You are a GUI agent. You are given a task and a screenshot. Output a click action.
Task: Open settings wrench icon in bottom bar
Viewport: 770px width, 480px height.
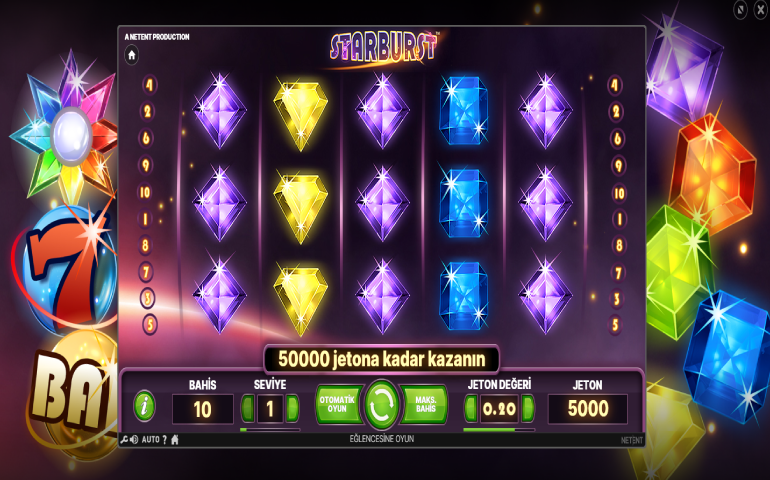(124, 440)
